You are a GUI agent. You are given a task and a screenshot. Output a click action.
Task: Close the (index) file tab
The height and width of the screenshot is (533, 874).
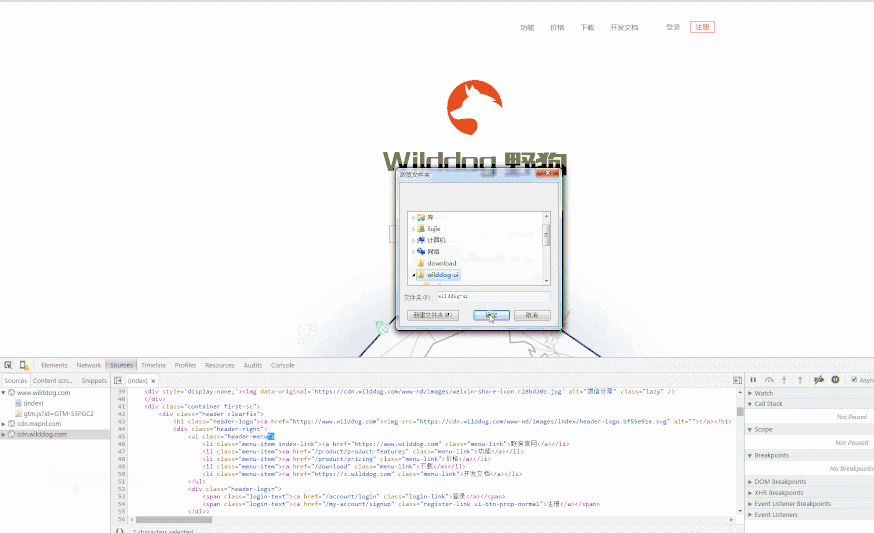point(153,381)
